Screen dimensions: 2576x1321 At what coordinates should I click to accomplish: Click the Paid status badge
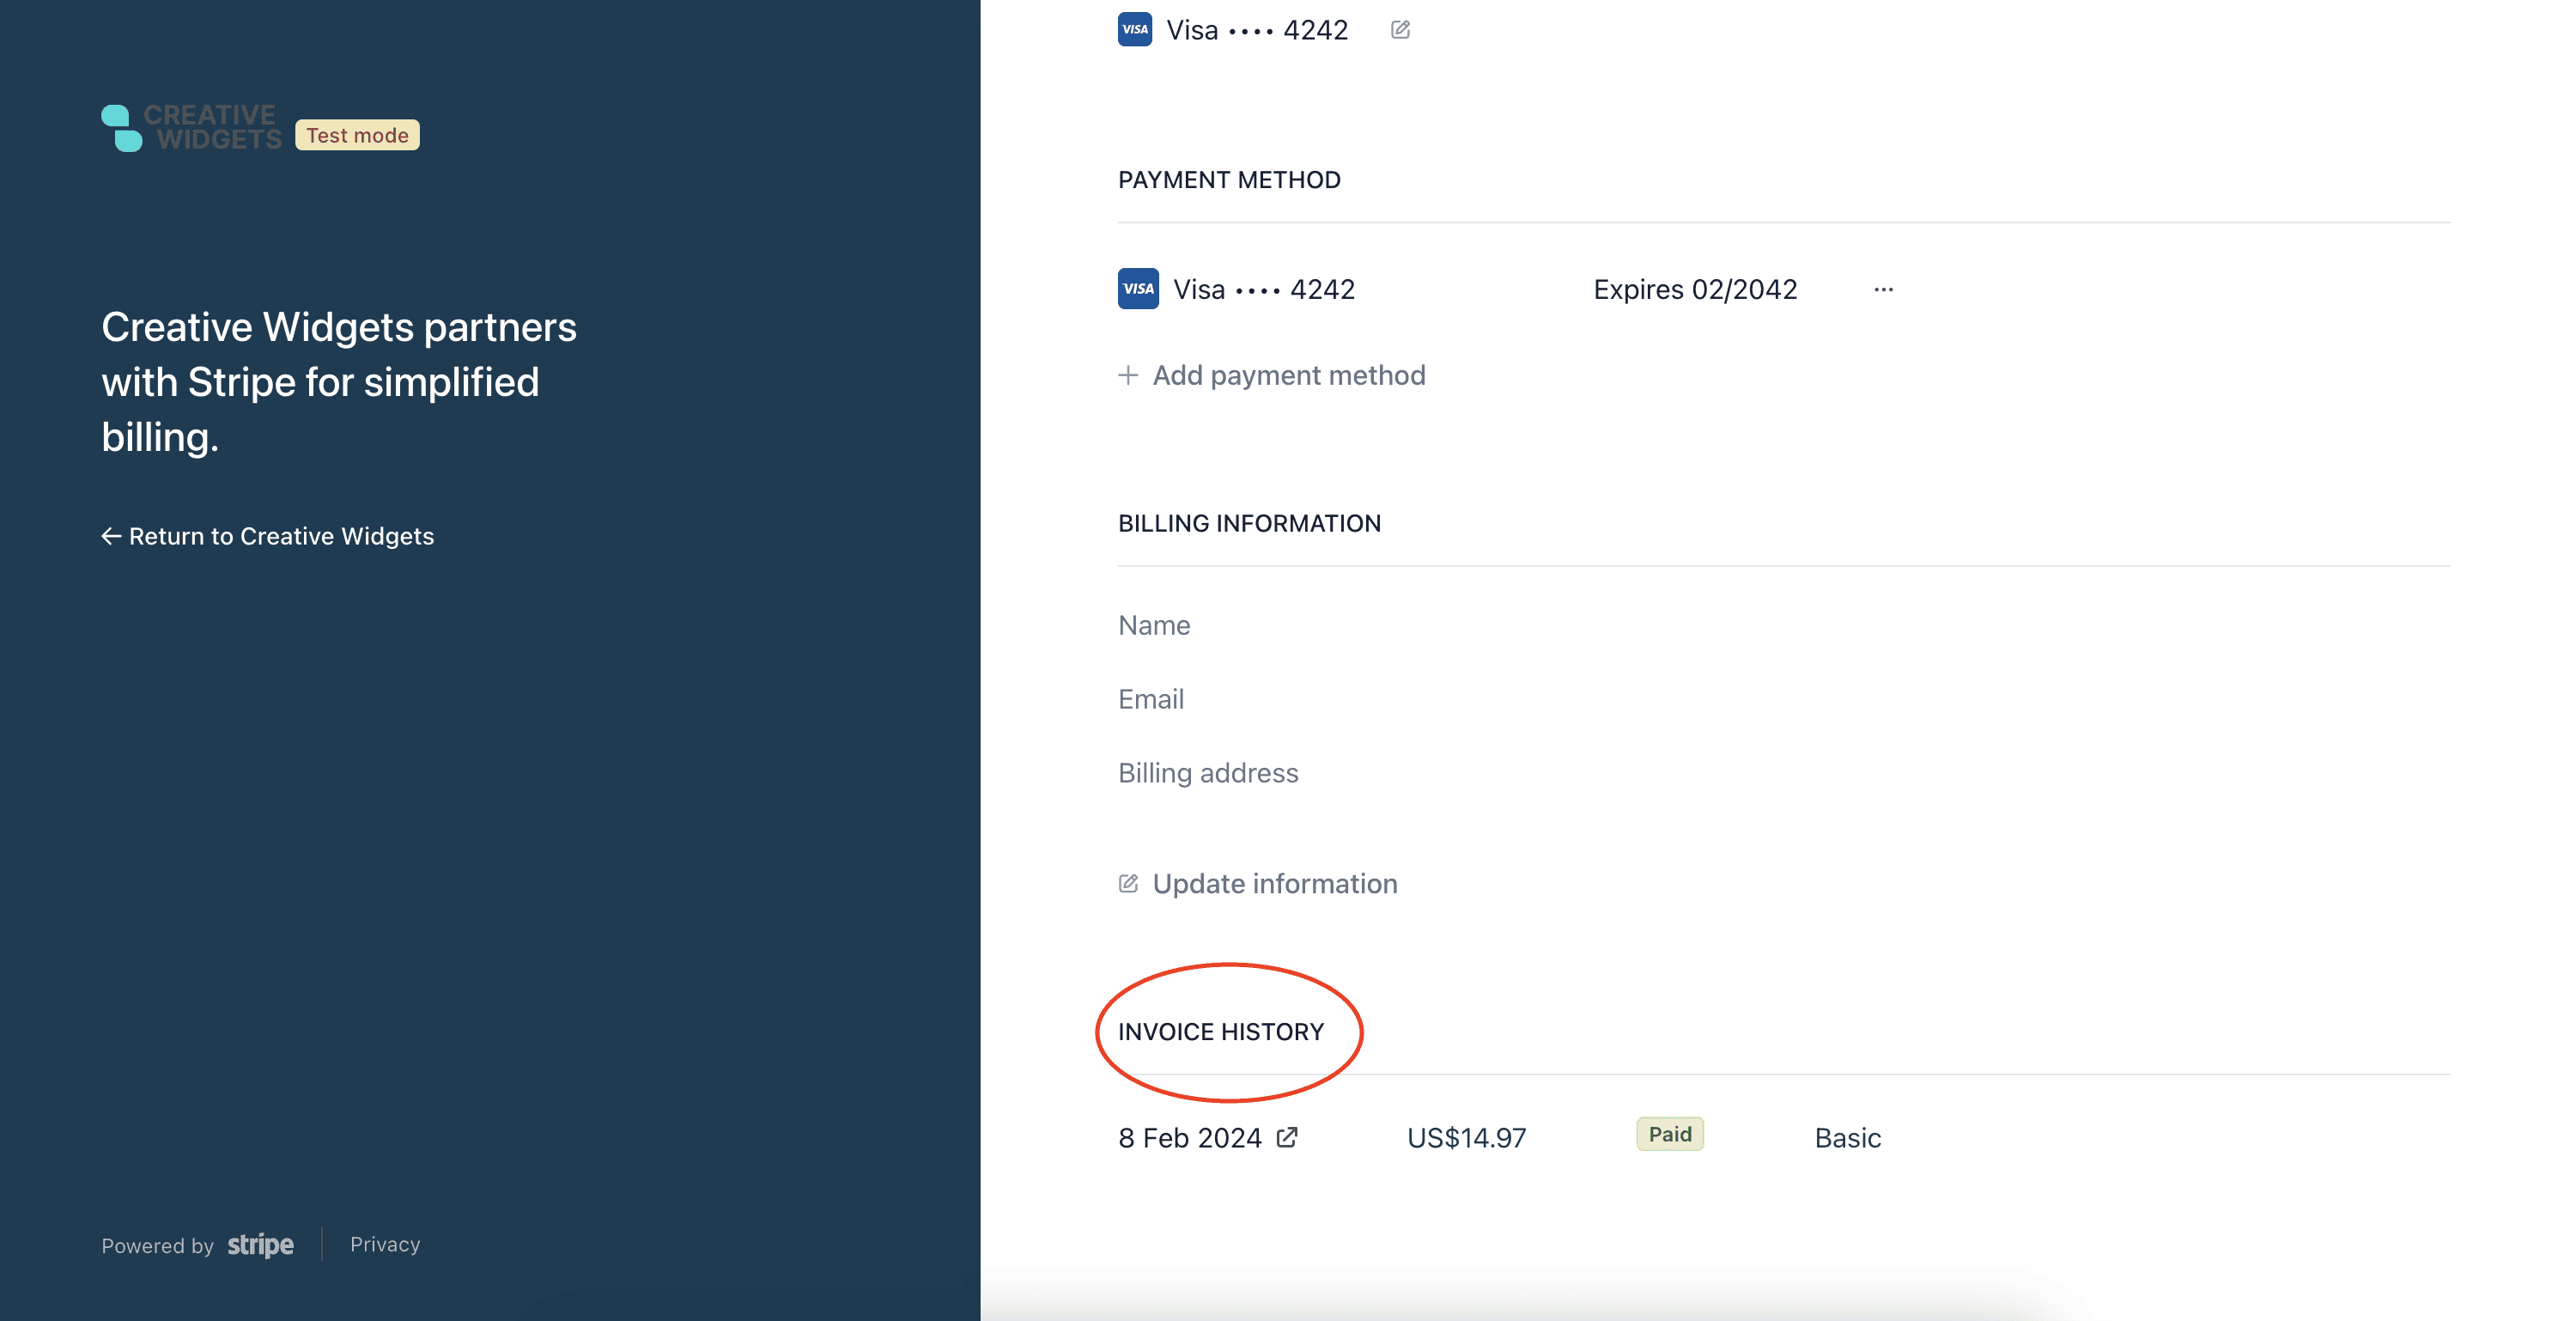click(x=1670, y=1134)
